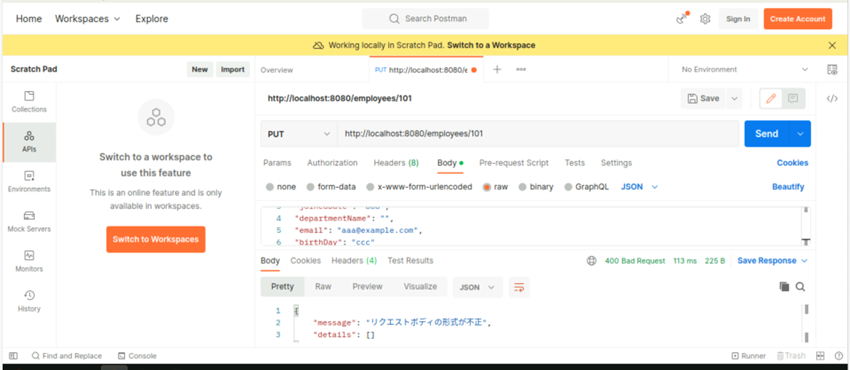
Task: Click the pencil edit mode icon
Action: click(x=771, y=99)
